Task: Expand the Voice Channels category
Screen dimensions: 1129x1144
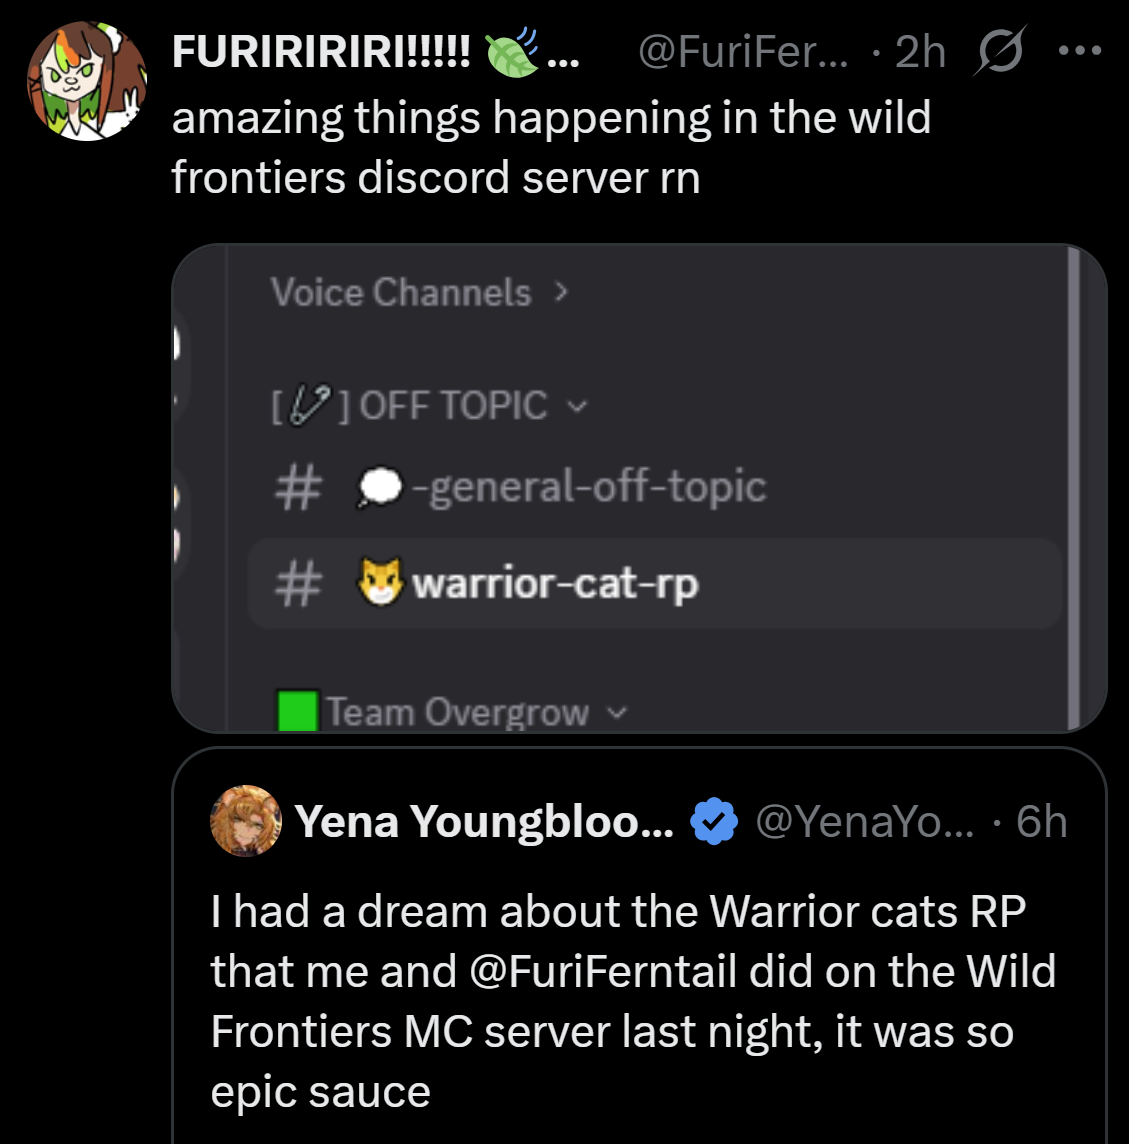Action: pos(418,292)
